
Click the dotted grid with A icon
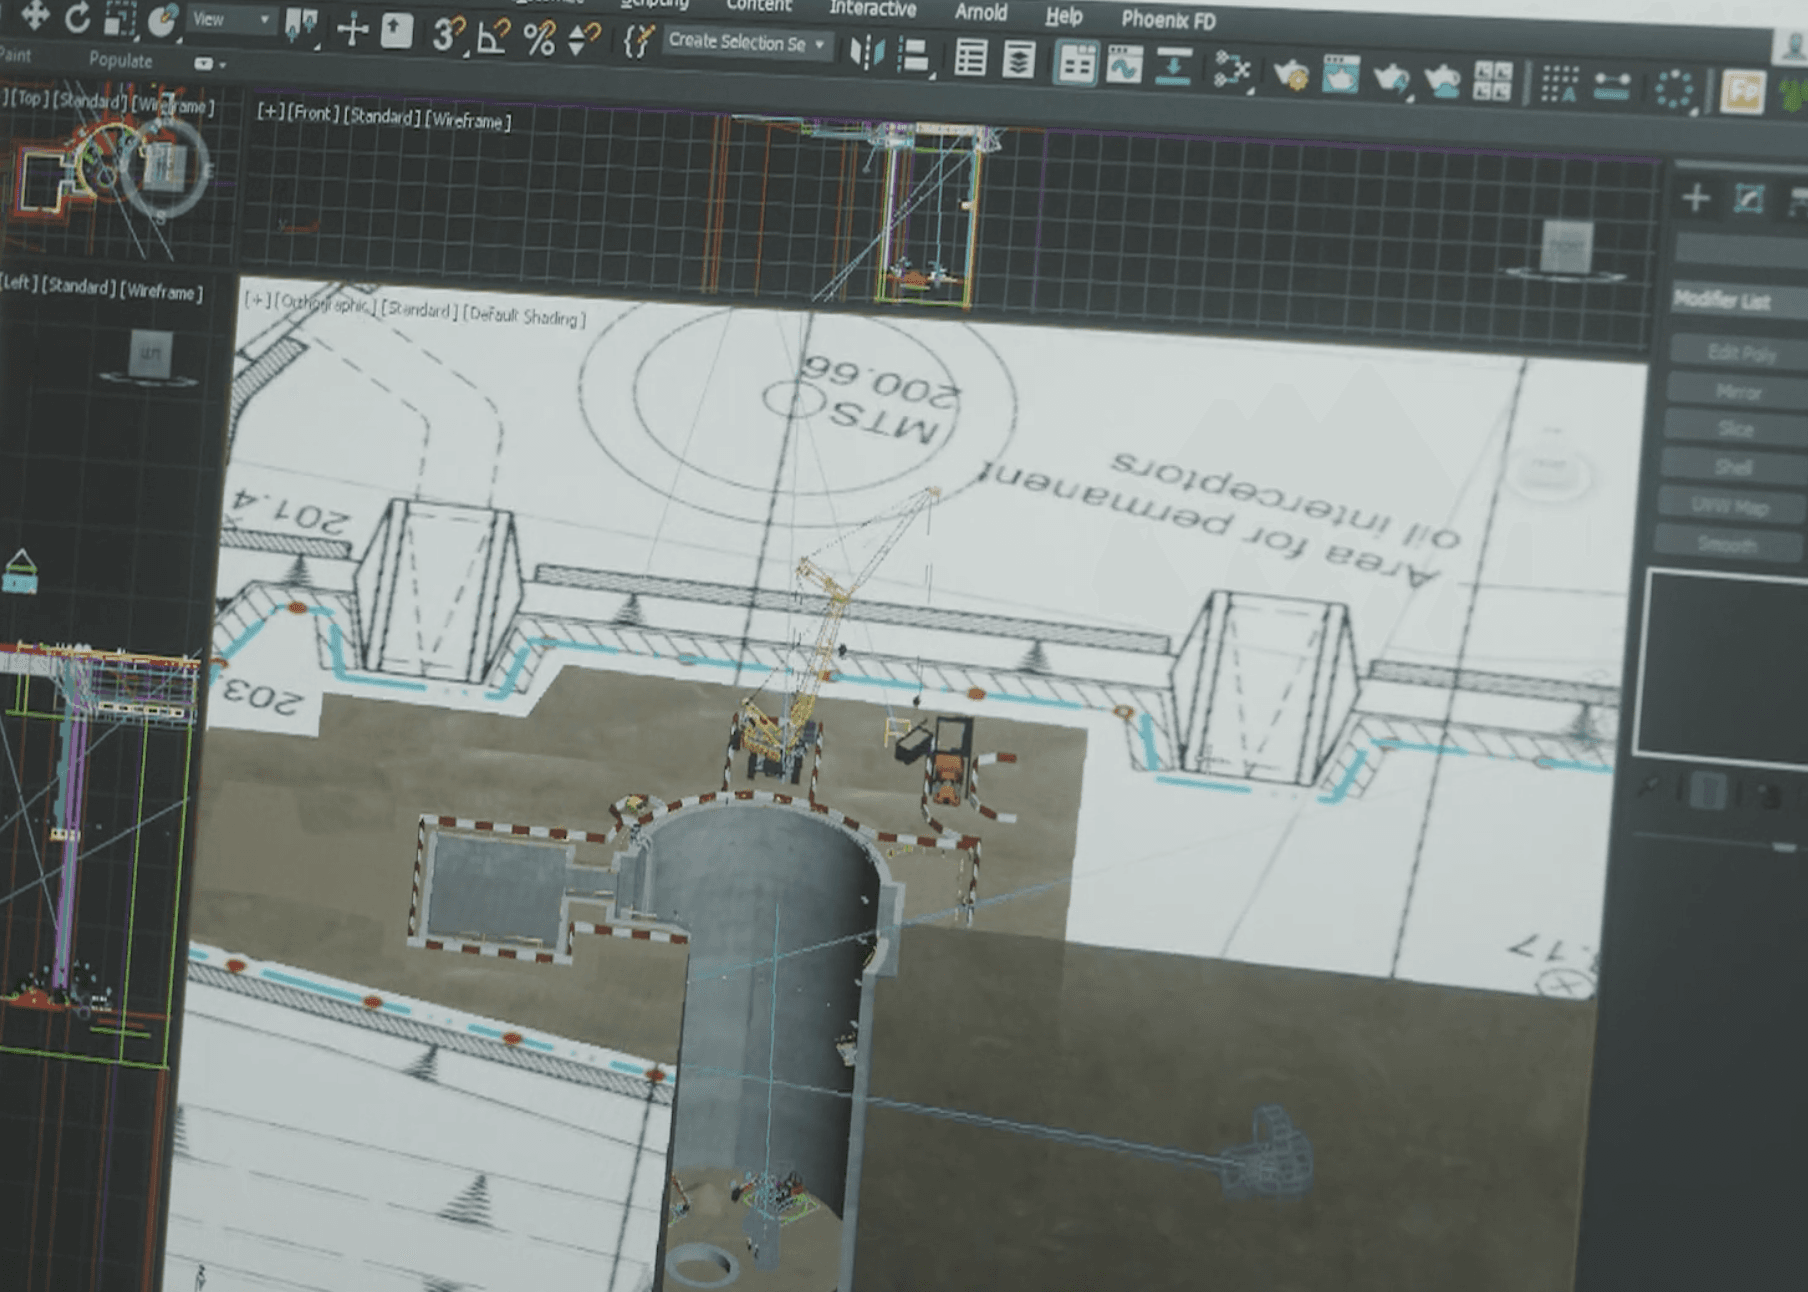pos(1559,84)
